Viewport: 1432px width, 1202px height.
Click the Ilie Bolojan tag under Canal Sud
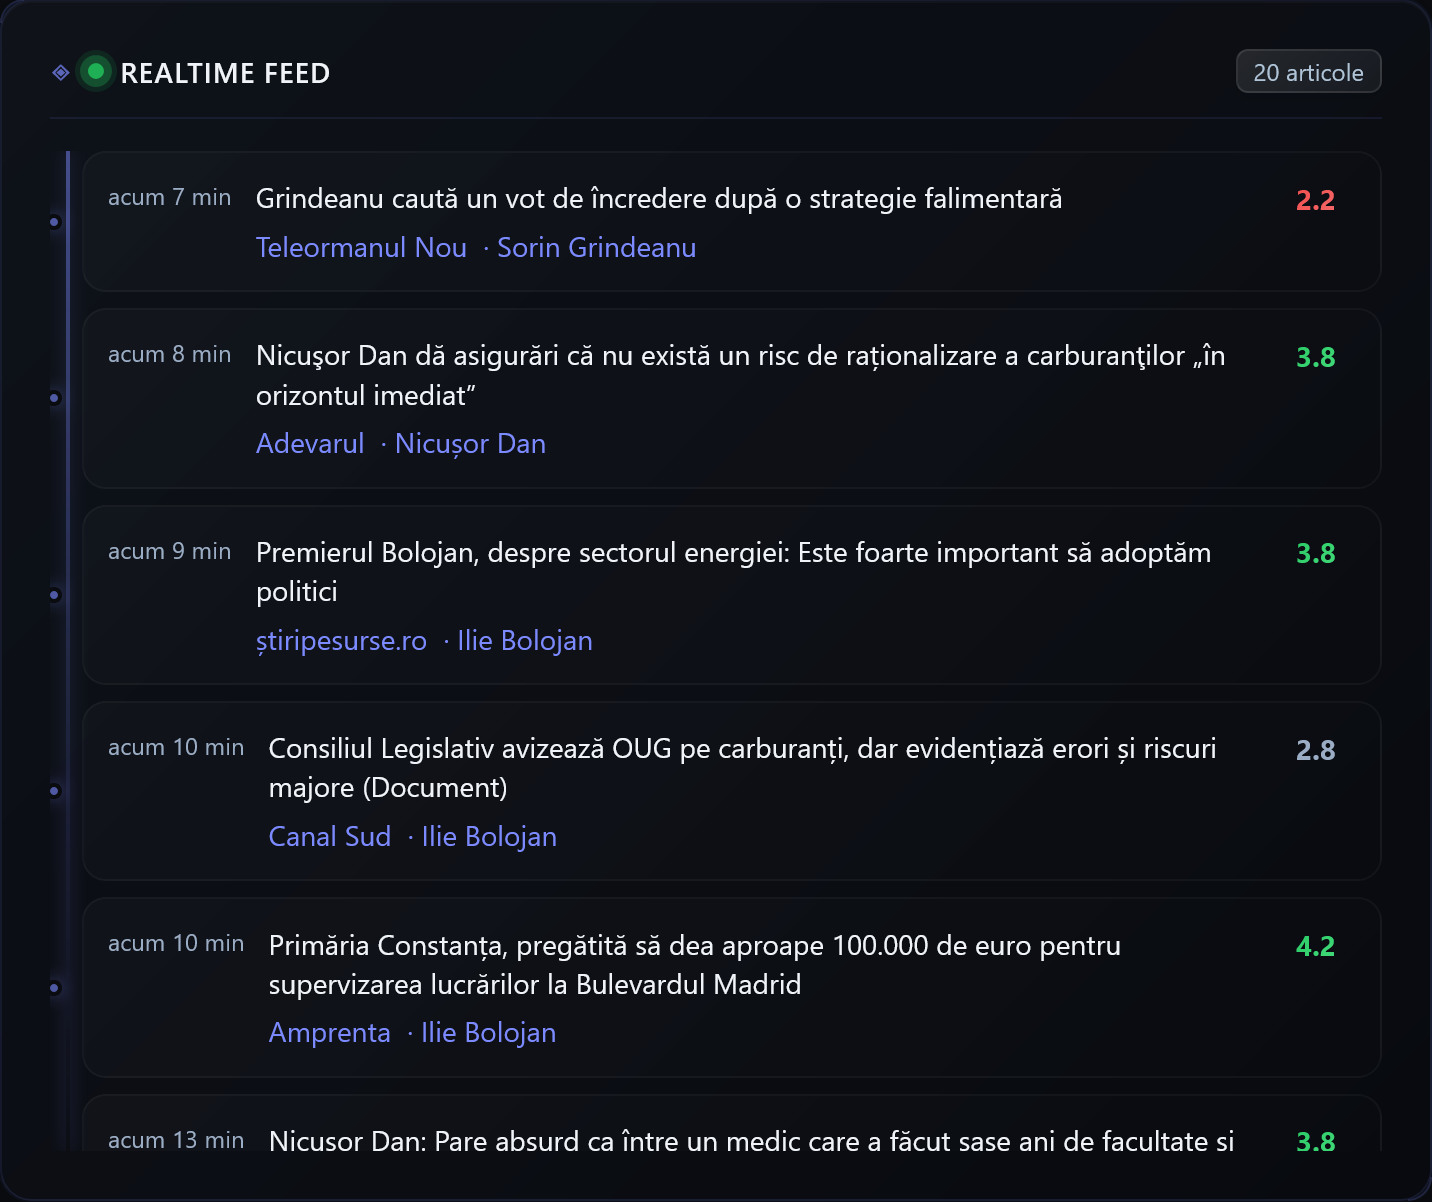pyautogui.click(x=488, y=836)
